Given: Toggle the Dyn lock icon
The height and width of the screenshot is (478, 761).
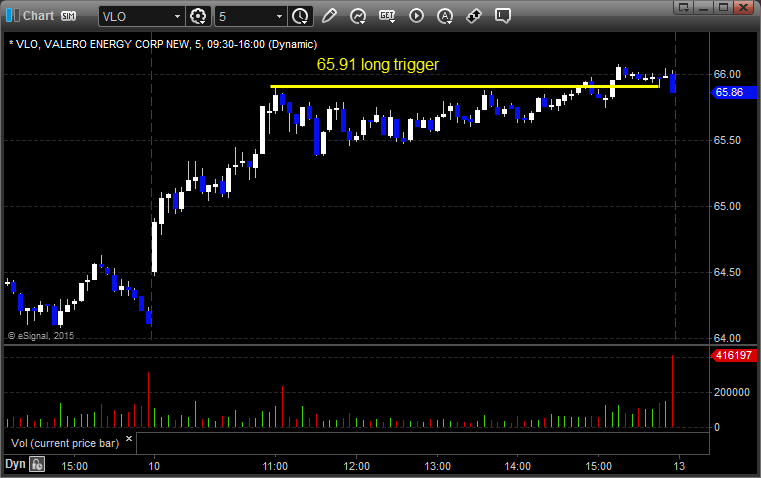Looking at the screenshot, I should click(x=37, y=464).
